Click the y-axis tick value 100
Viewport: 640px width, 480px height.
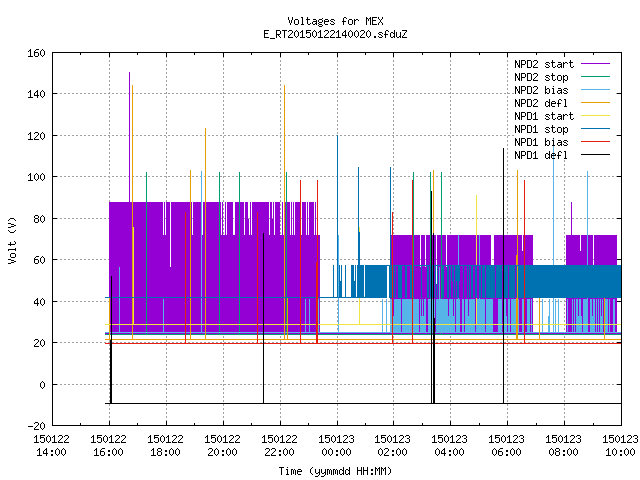point(36,177)
